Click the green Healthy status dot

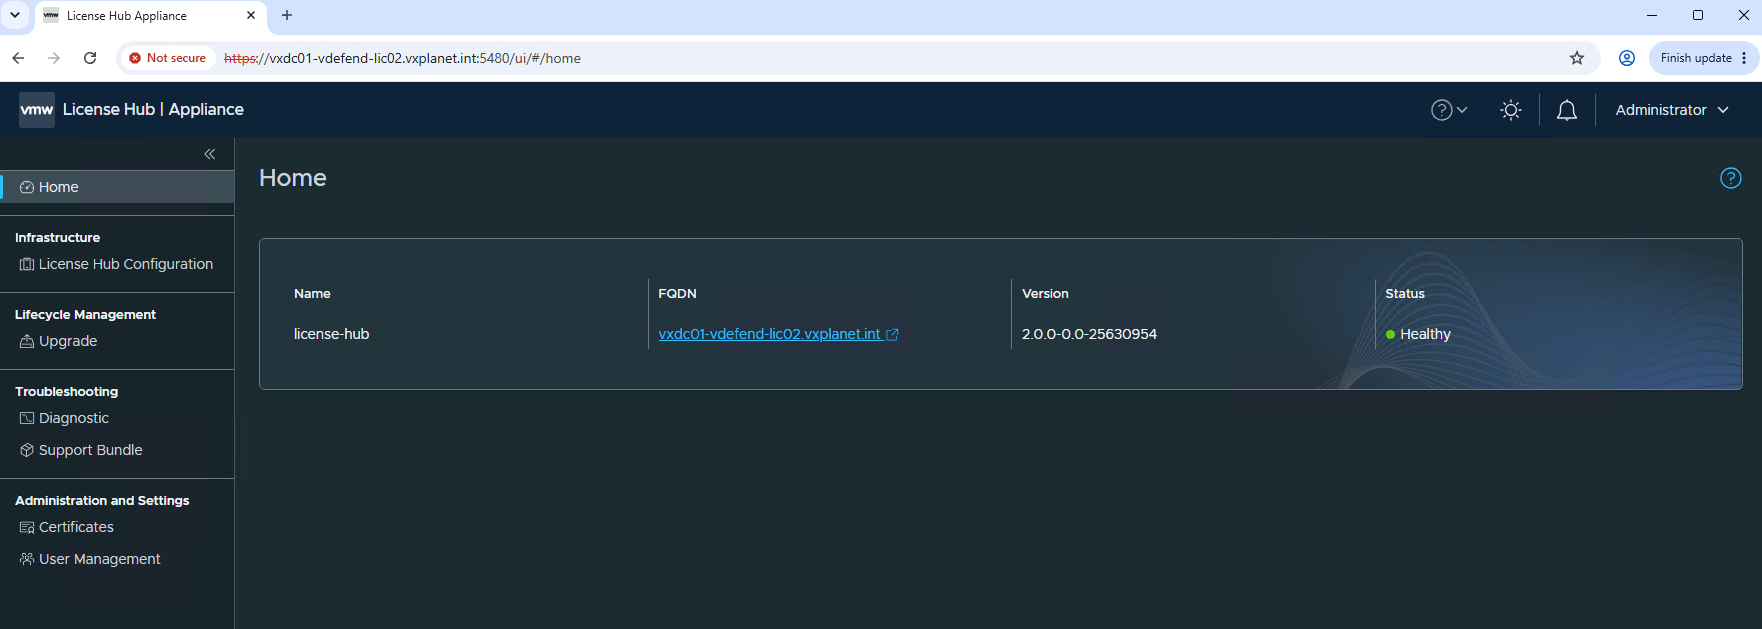tap(1390, 335)
